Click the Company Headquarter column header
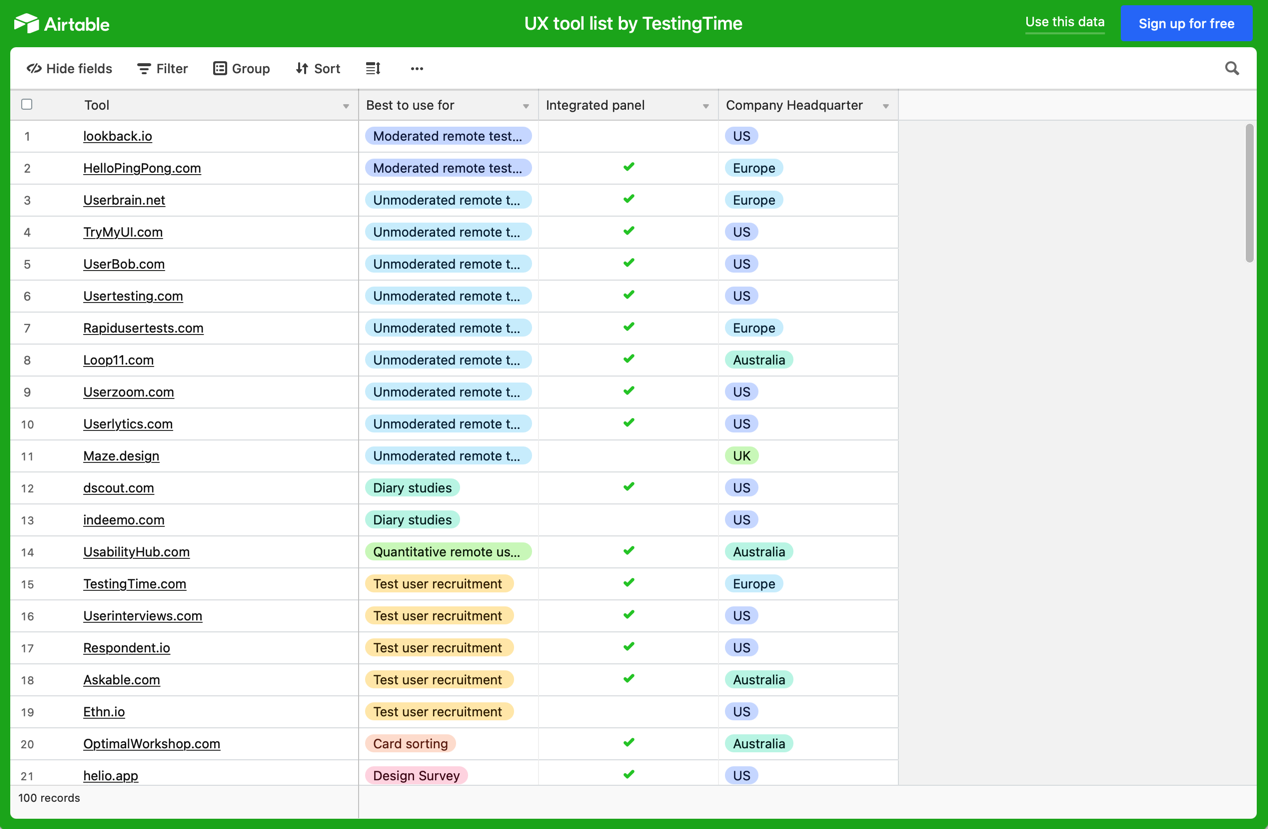This screenshot has width=1268, height=829. (808, 105)
